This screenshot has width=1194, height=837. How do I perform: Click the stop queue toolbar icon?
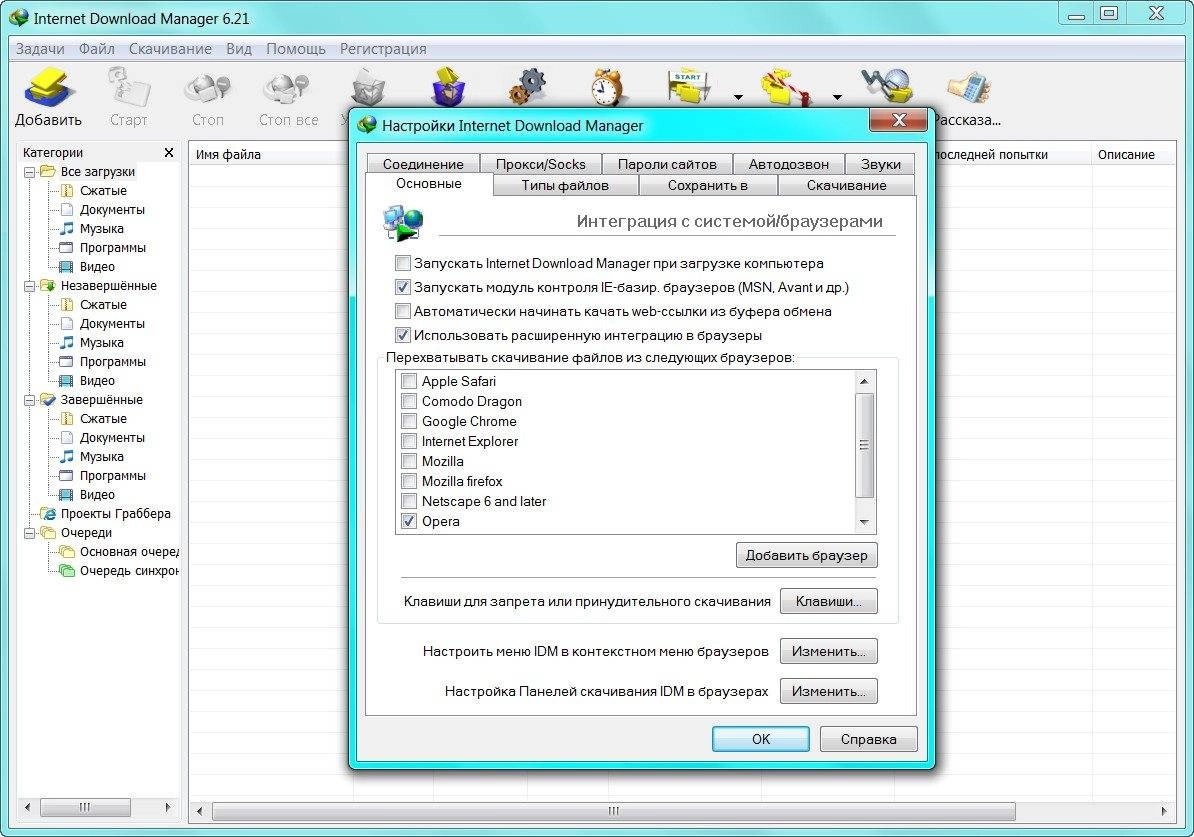[787, 87]
